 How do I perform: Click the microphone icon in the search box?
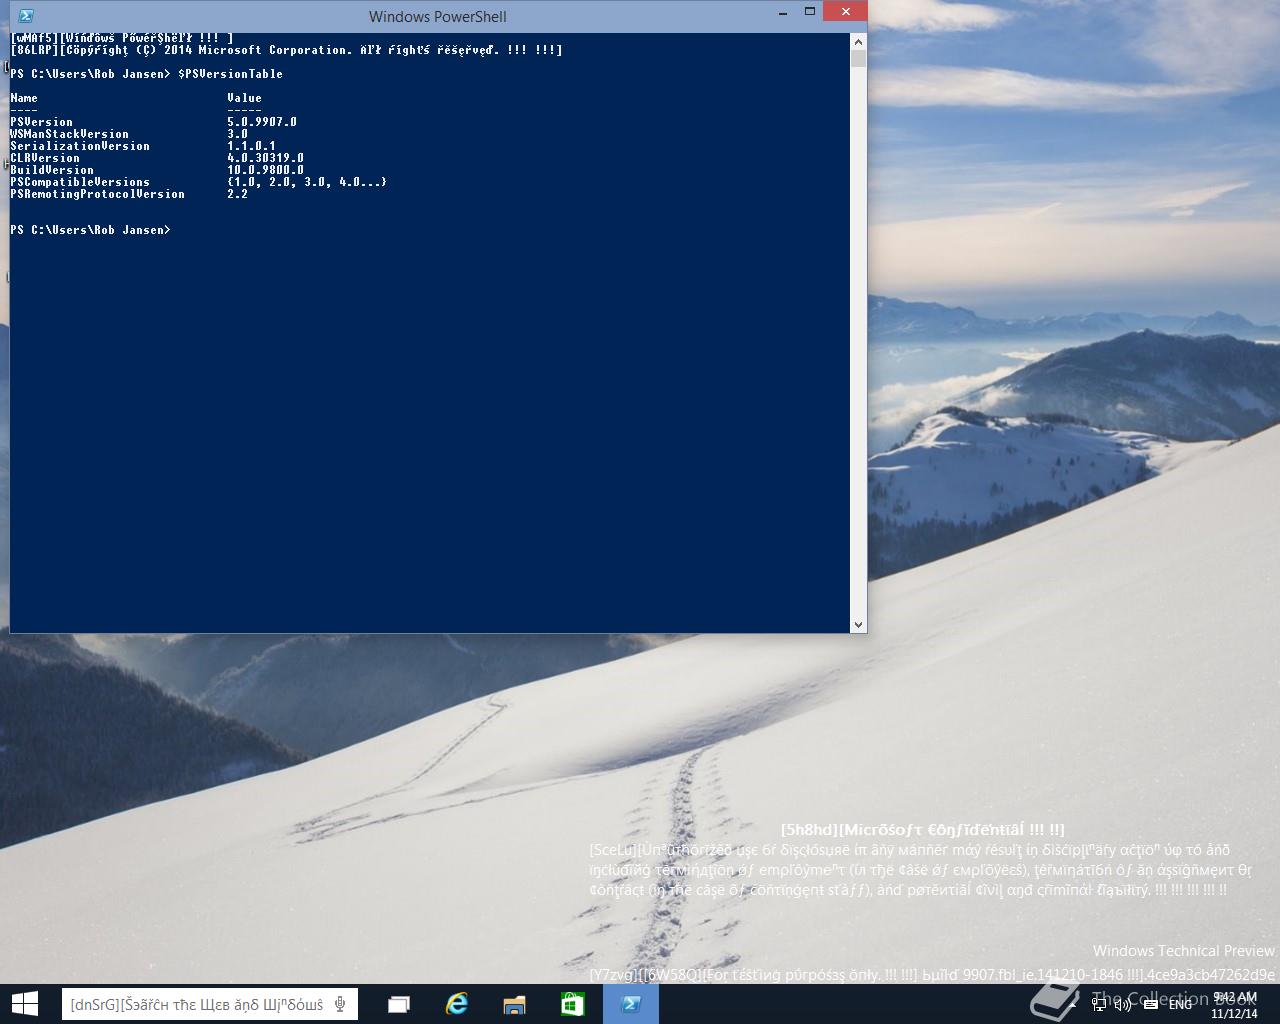[341, 1004]
